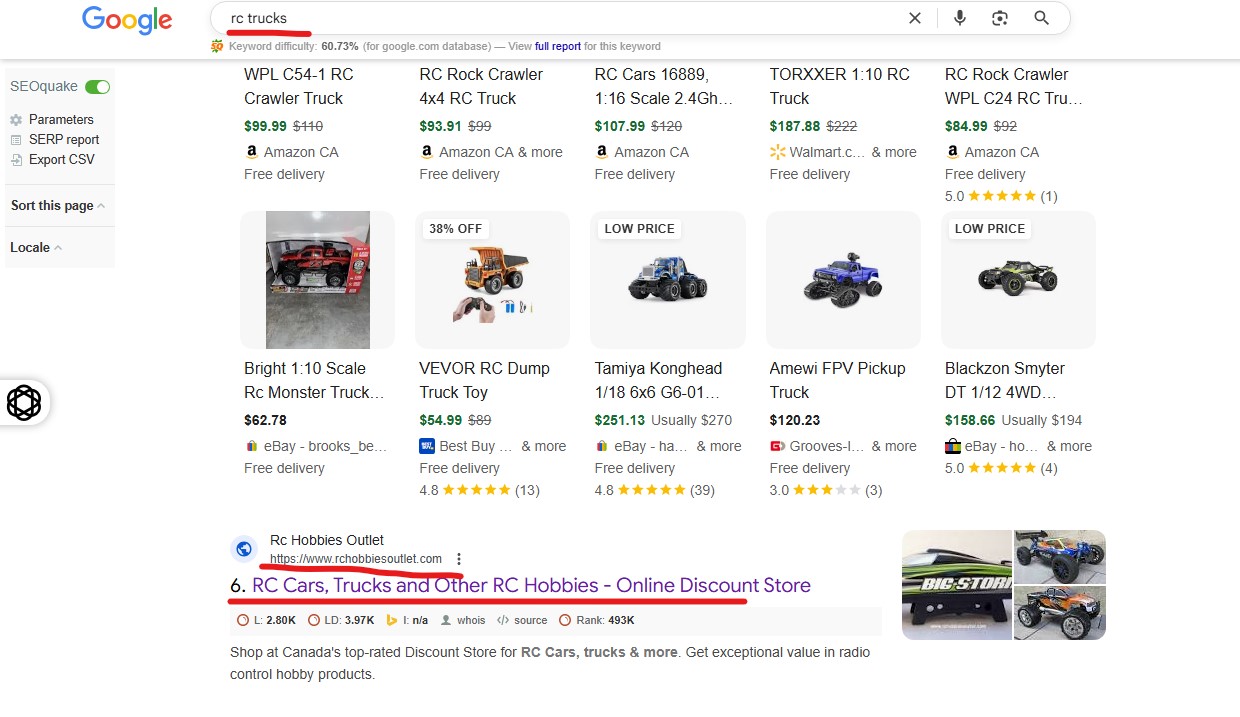This screenshot has height=717, width=1240.
Task: Click Best Buy logo under VEVOR RC Dump Truck
Action: click(427, 446)
